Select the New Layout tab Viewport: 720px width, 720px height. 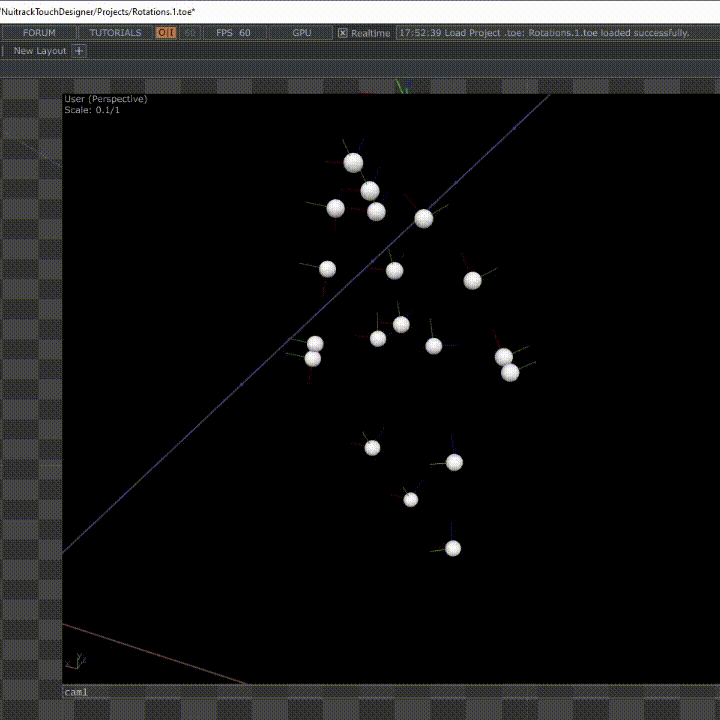40,51
